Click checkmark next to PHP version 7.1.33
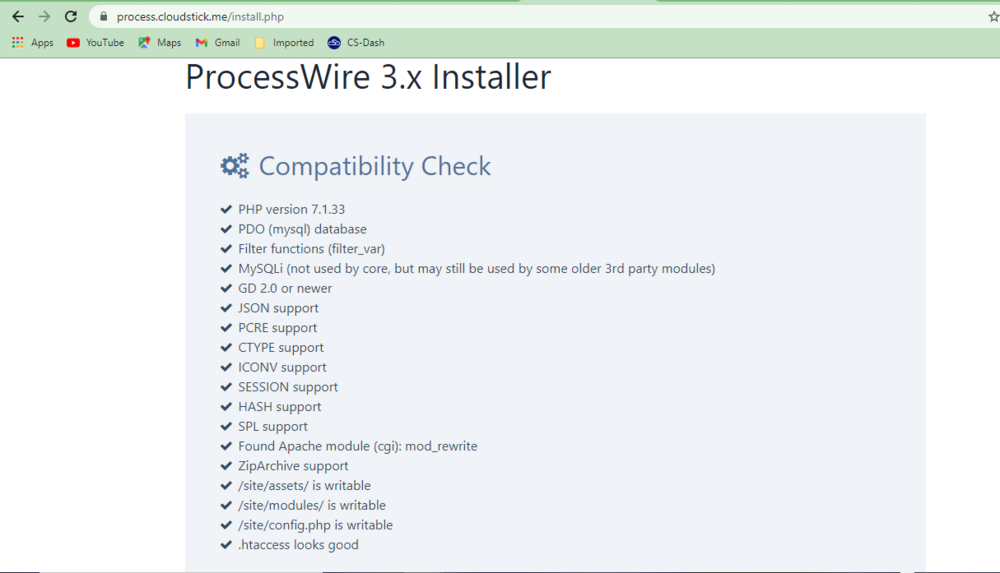The height and width of the screenshot is (573, 1000). point(226,209)
